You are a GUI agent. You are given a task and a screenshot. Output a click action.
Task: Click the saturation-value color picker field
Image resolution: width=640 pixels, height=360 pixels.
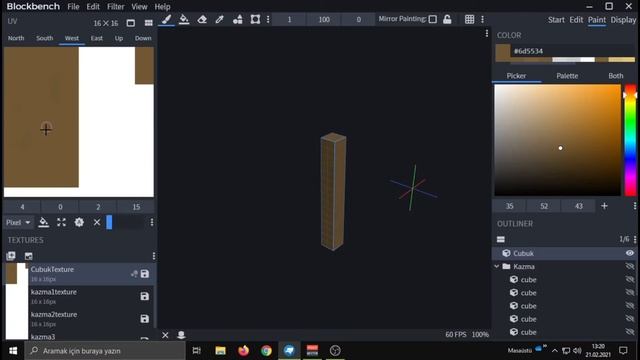pos(558,140)
